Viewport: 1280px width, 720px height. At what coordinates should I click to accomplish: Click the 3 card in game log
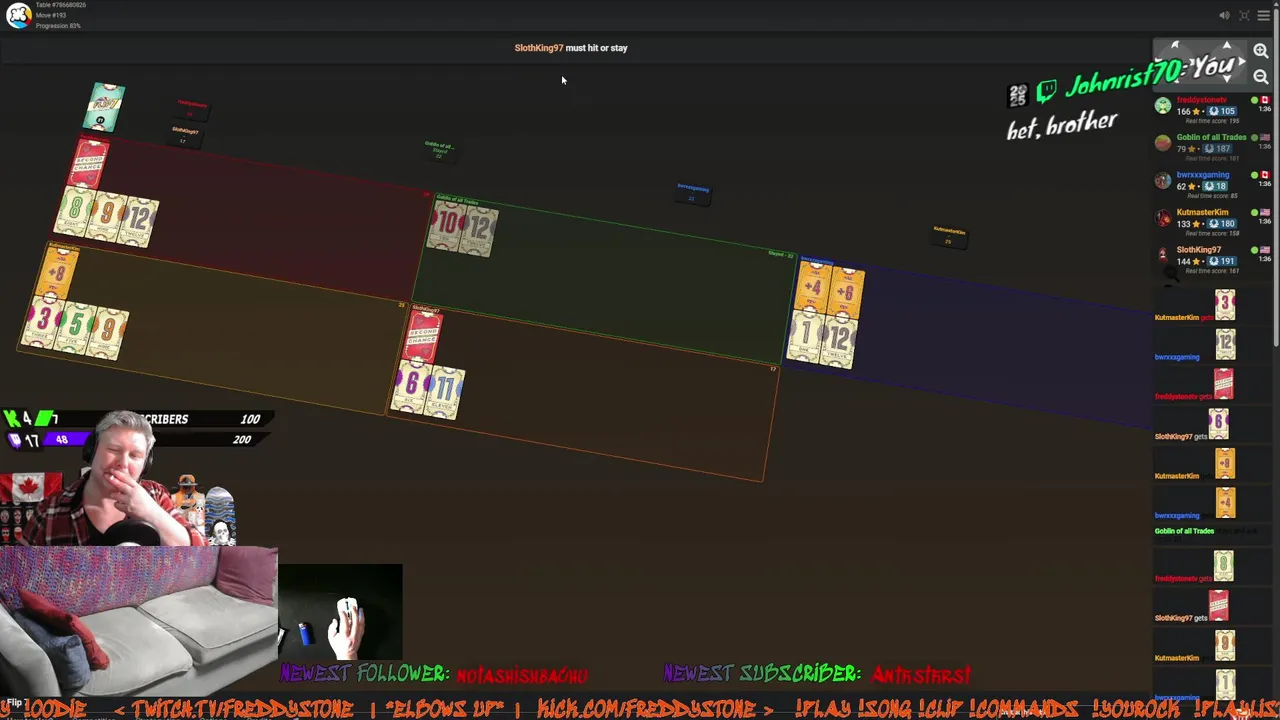[x=1225, y=304]
